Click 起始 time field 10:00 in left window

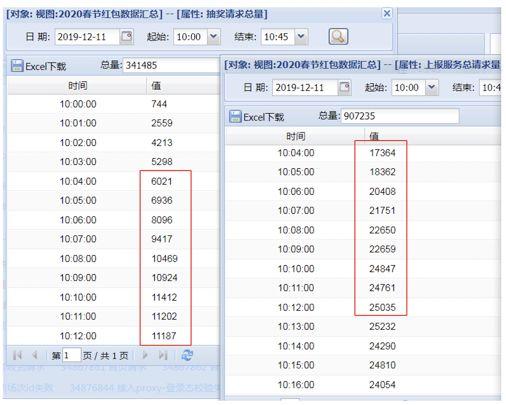click(x=190, y=37)
